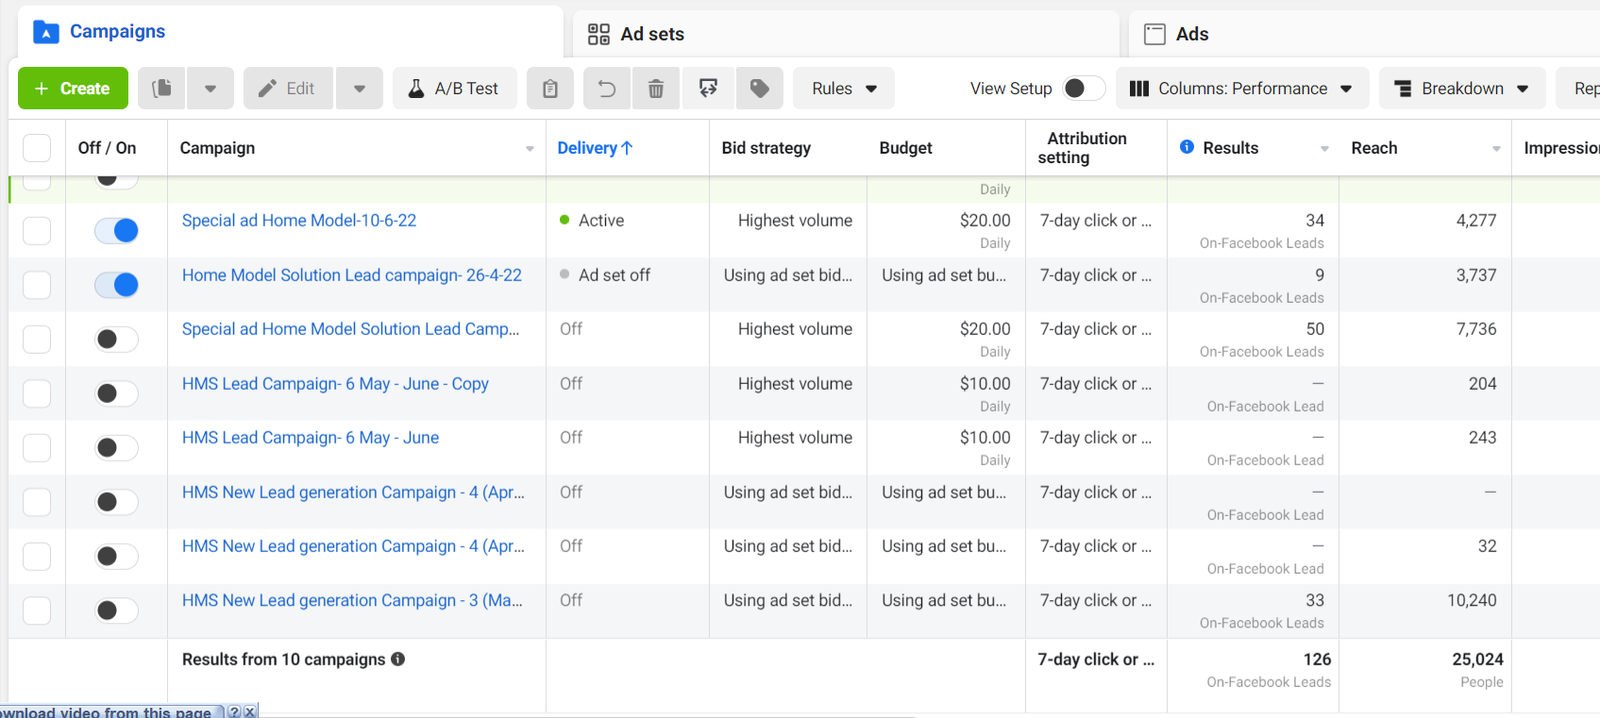Click the info icon beside Results header

1187,147
